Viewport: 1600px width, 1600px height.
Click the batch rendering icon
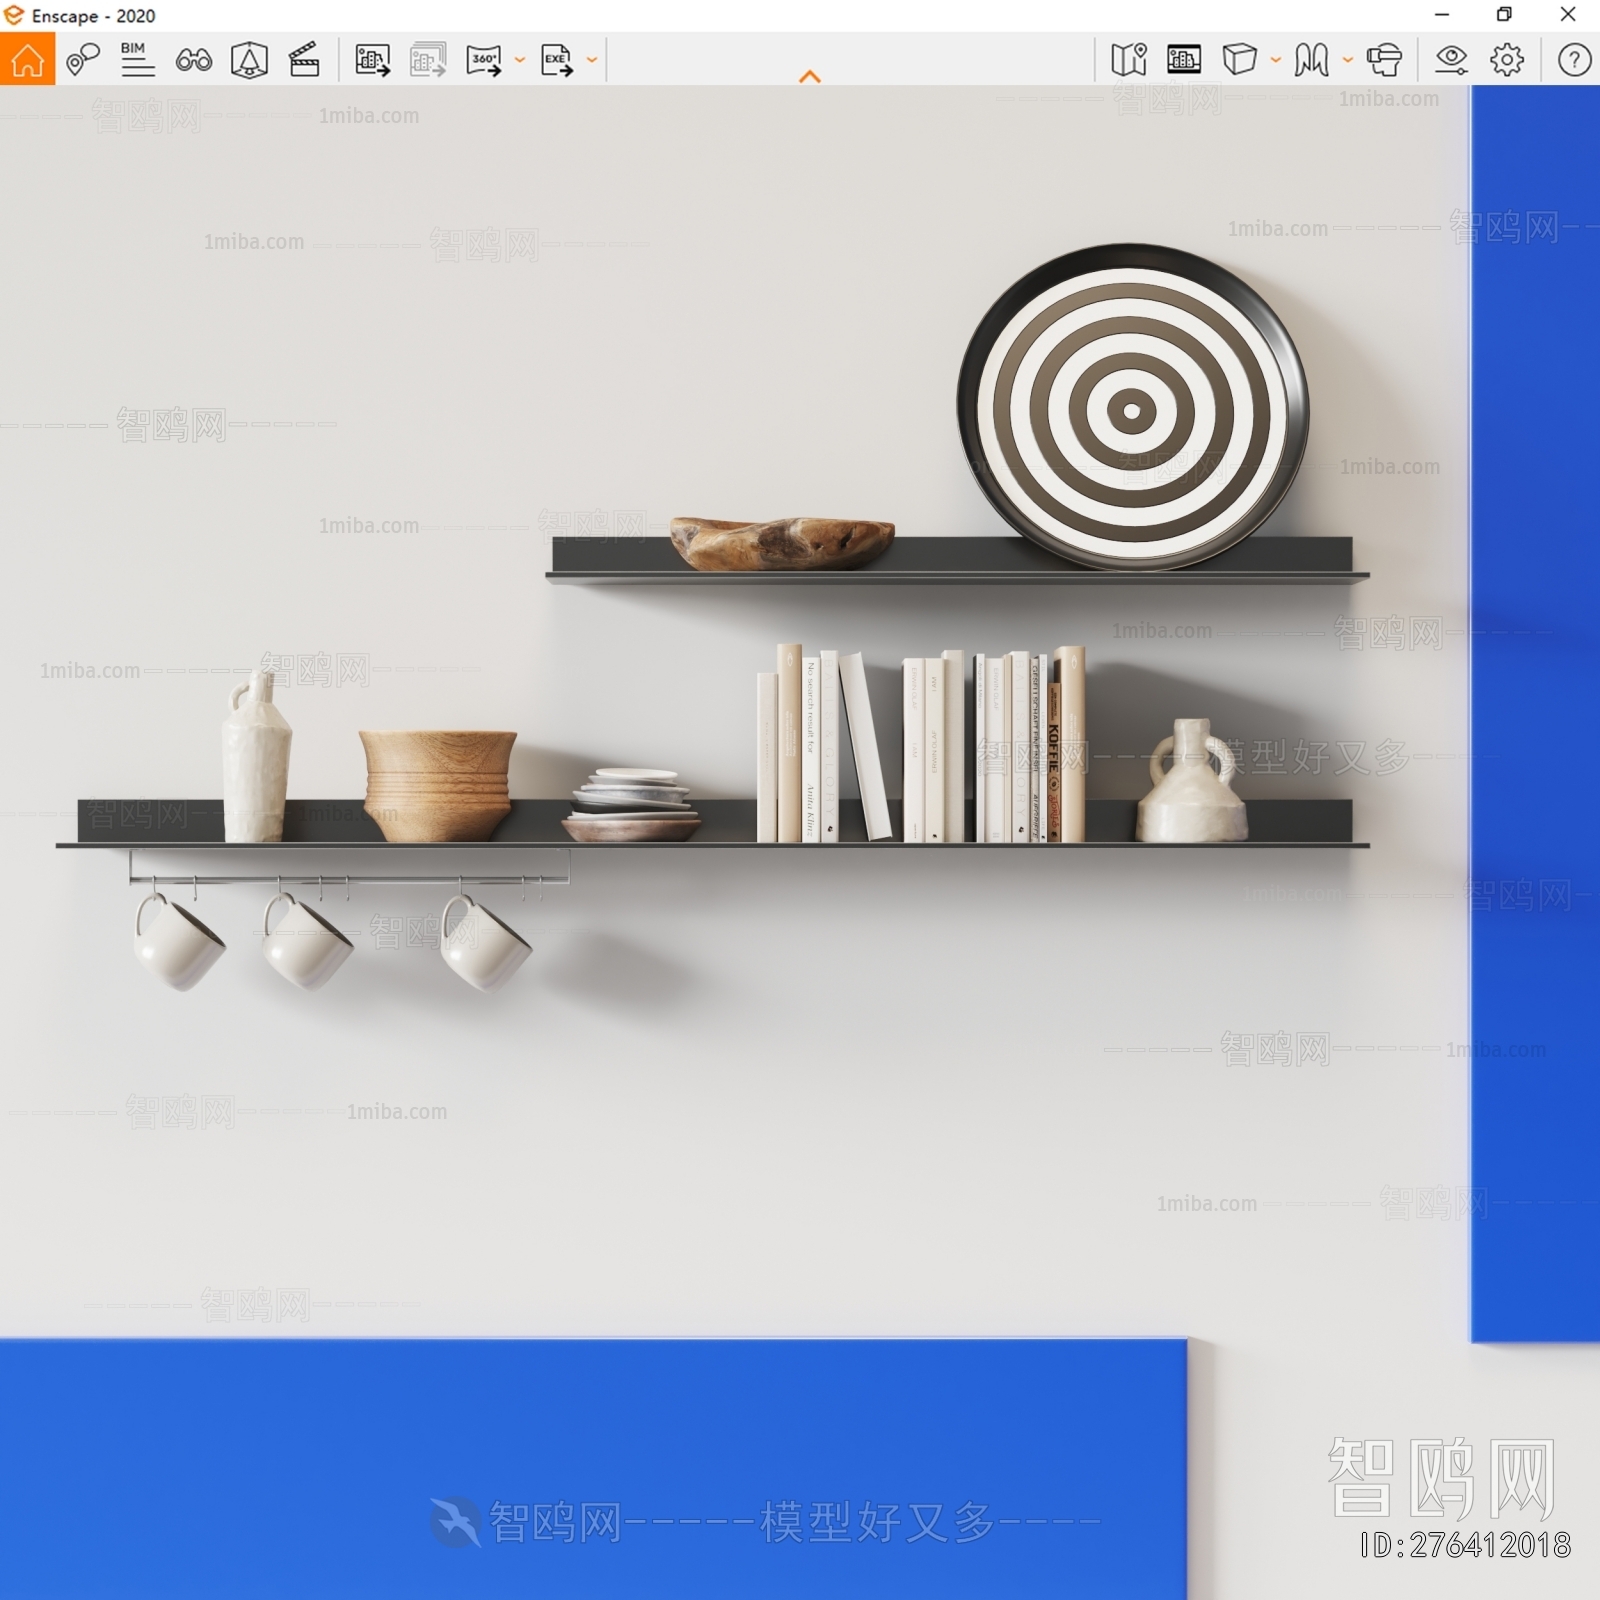click(x=428, y=60)
